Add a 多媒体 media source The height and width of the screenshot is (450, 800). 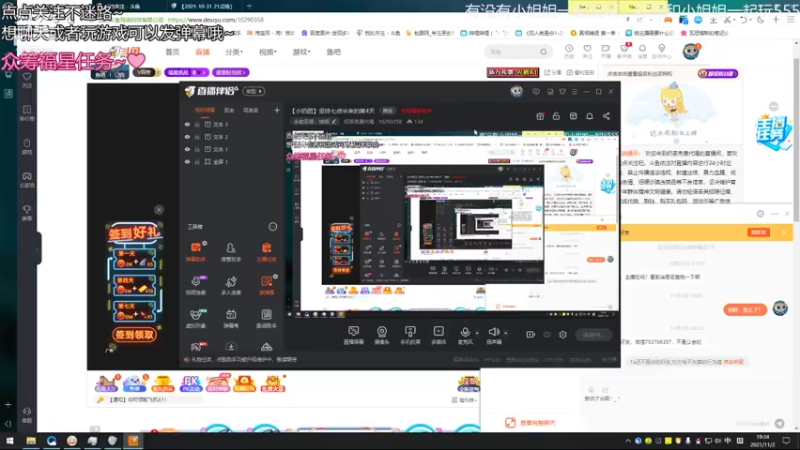click(438, 335)
